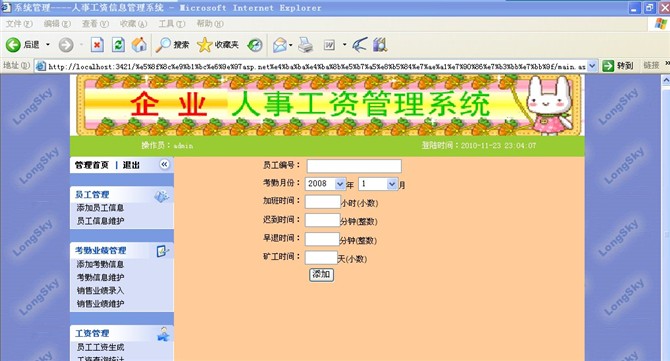Focus the 迟到时间 minutes input field
Viewport: 670px width, 361px height.
[x=322, y=220]
